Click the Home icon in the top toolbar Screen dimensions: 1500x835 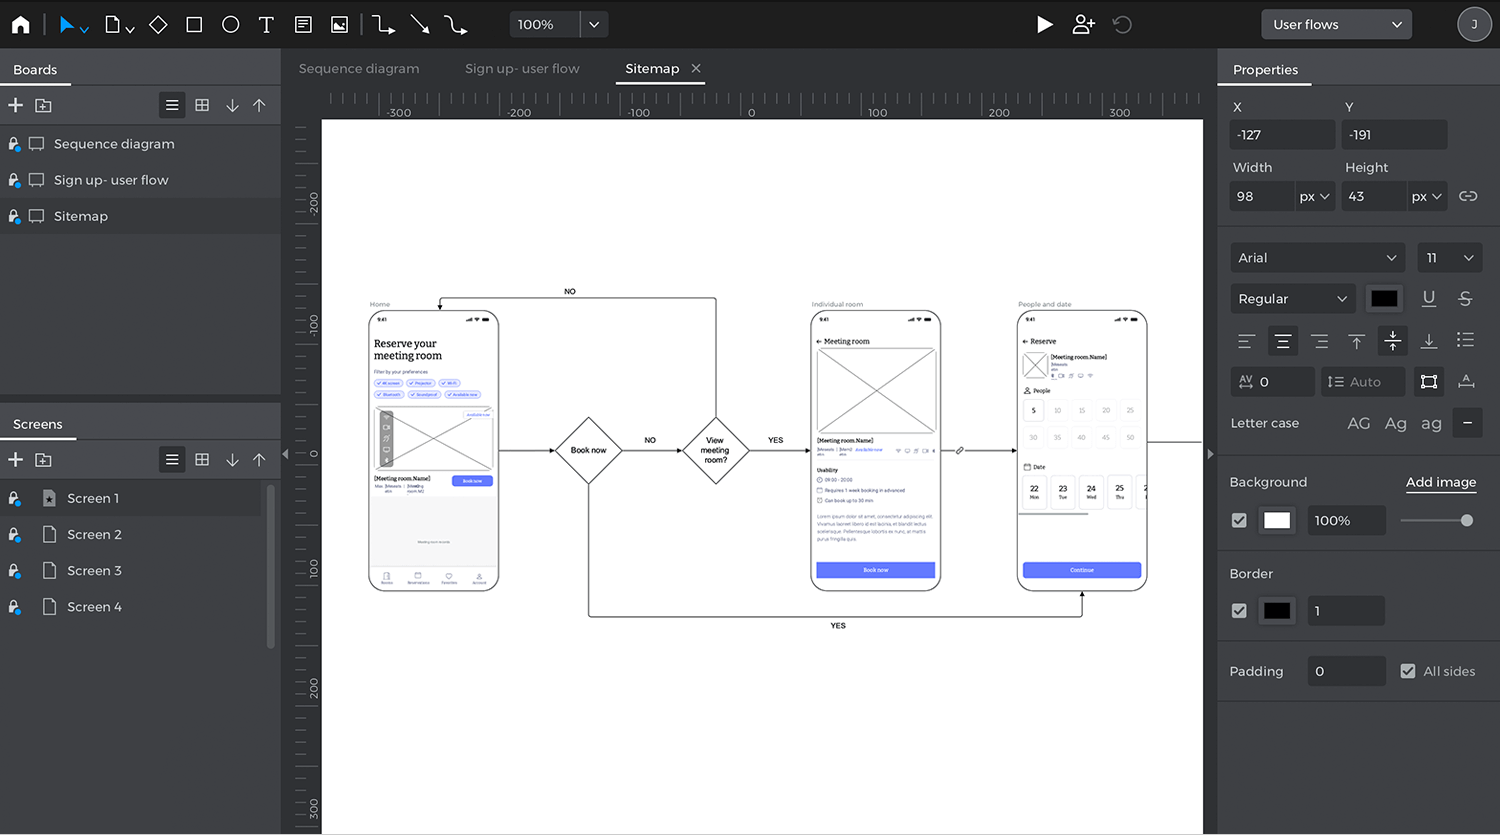[20, 25]
